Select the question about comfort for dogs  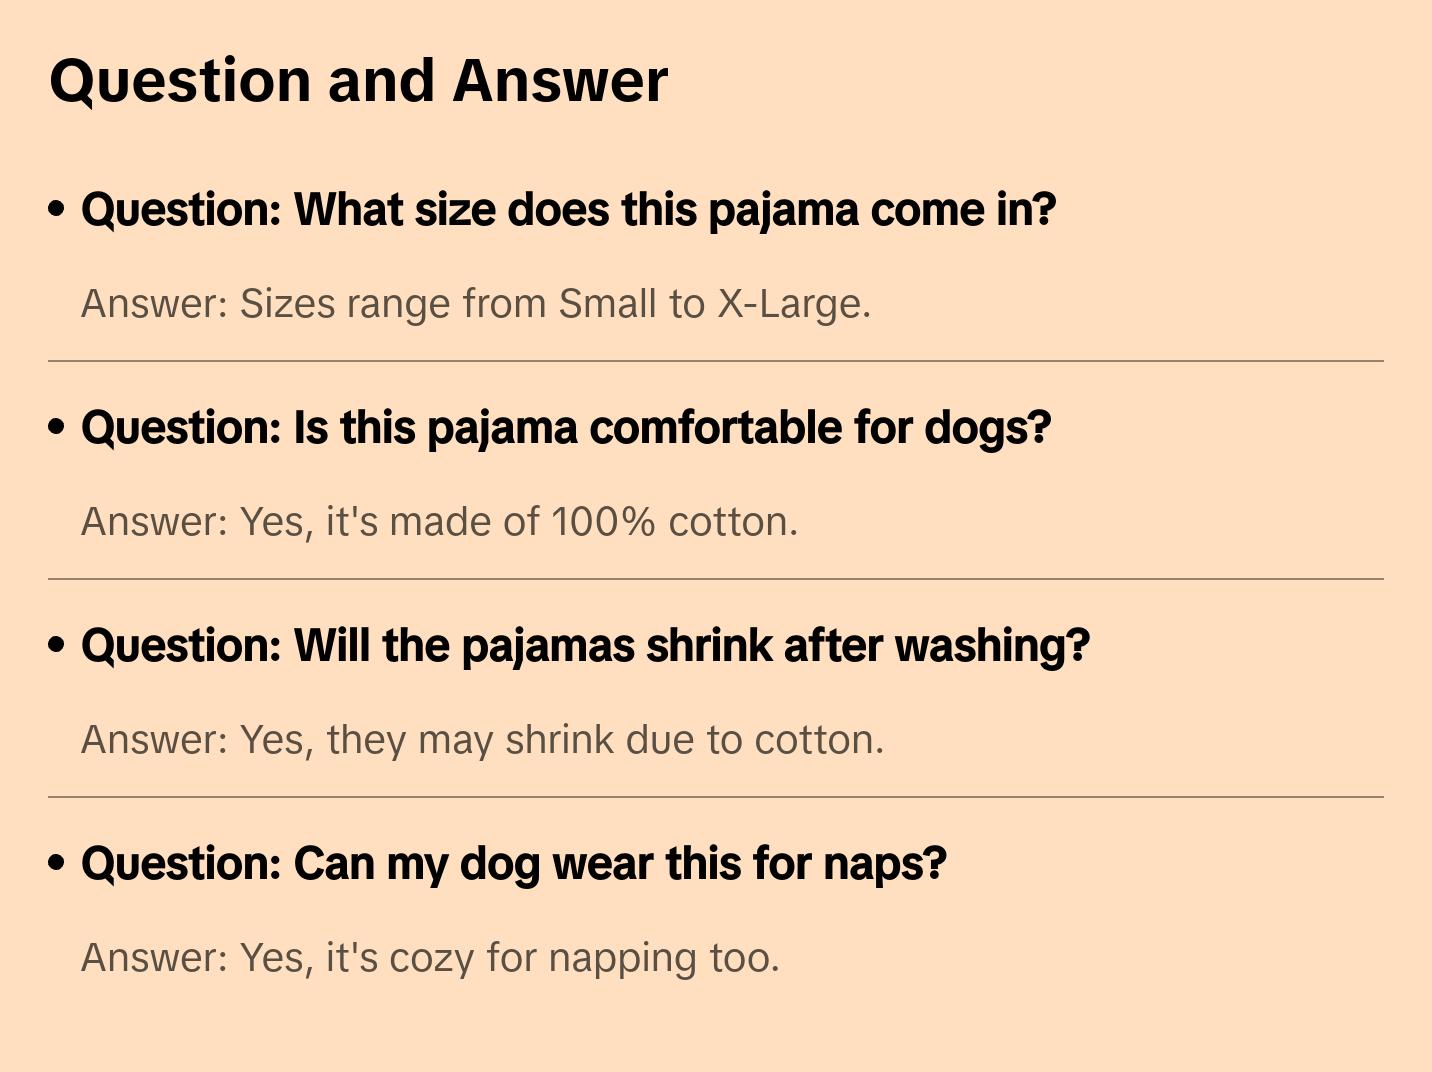566,428
